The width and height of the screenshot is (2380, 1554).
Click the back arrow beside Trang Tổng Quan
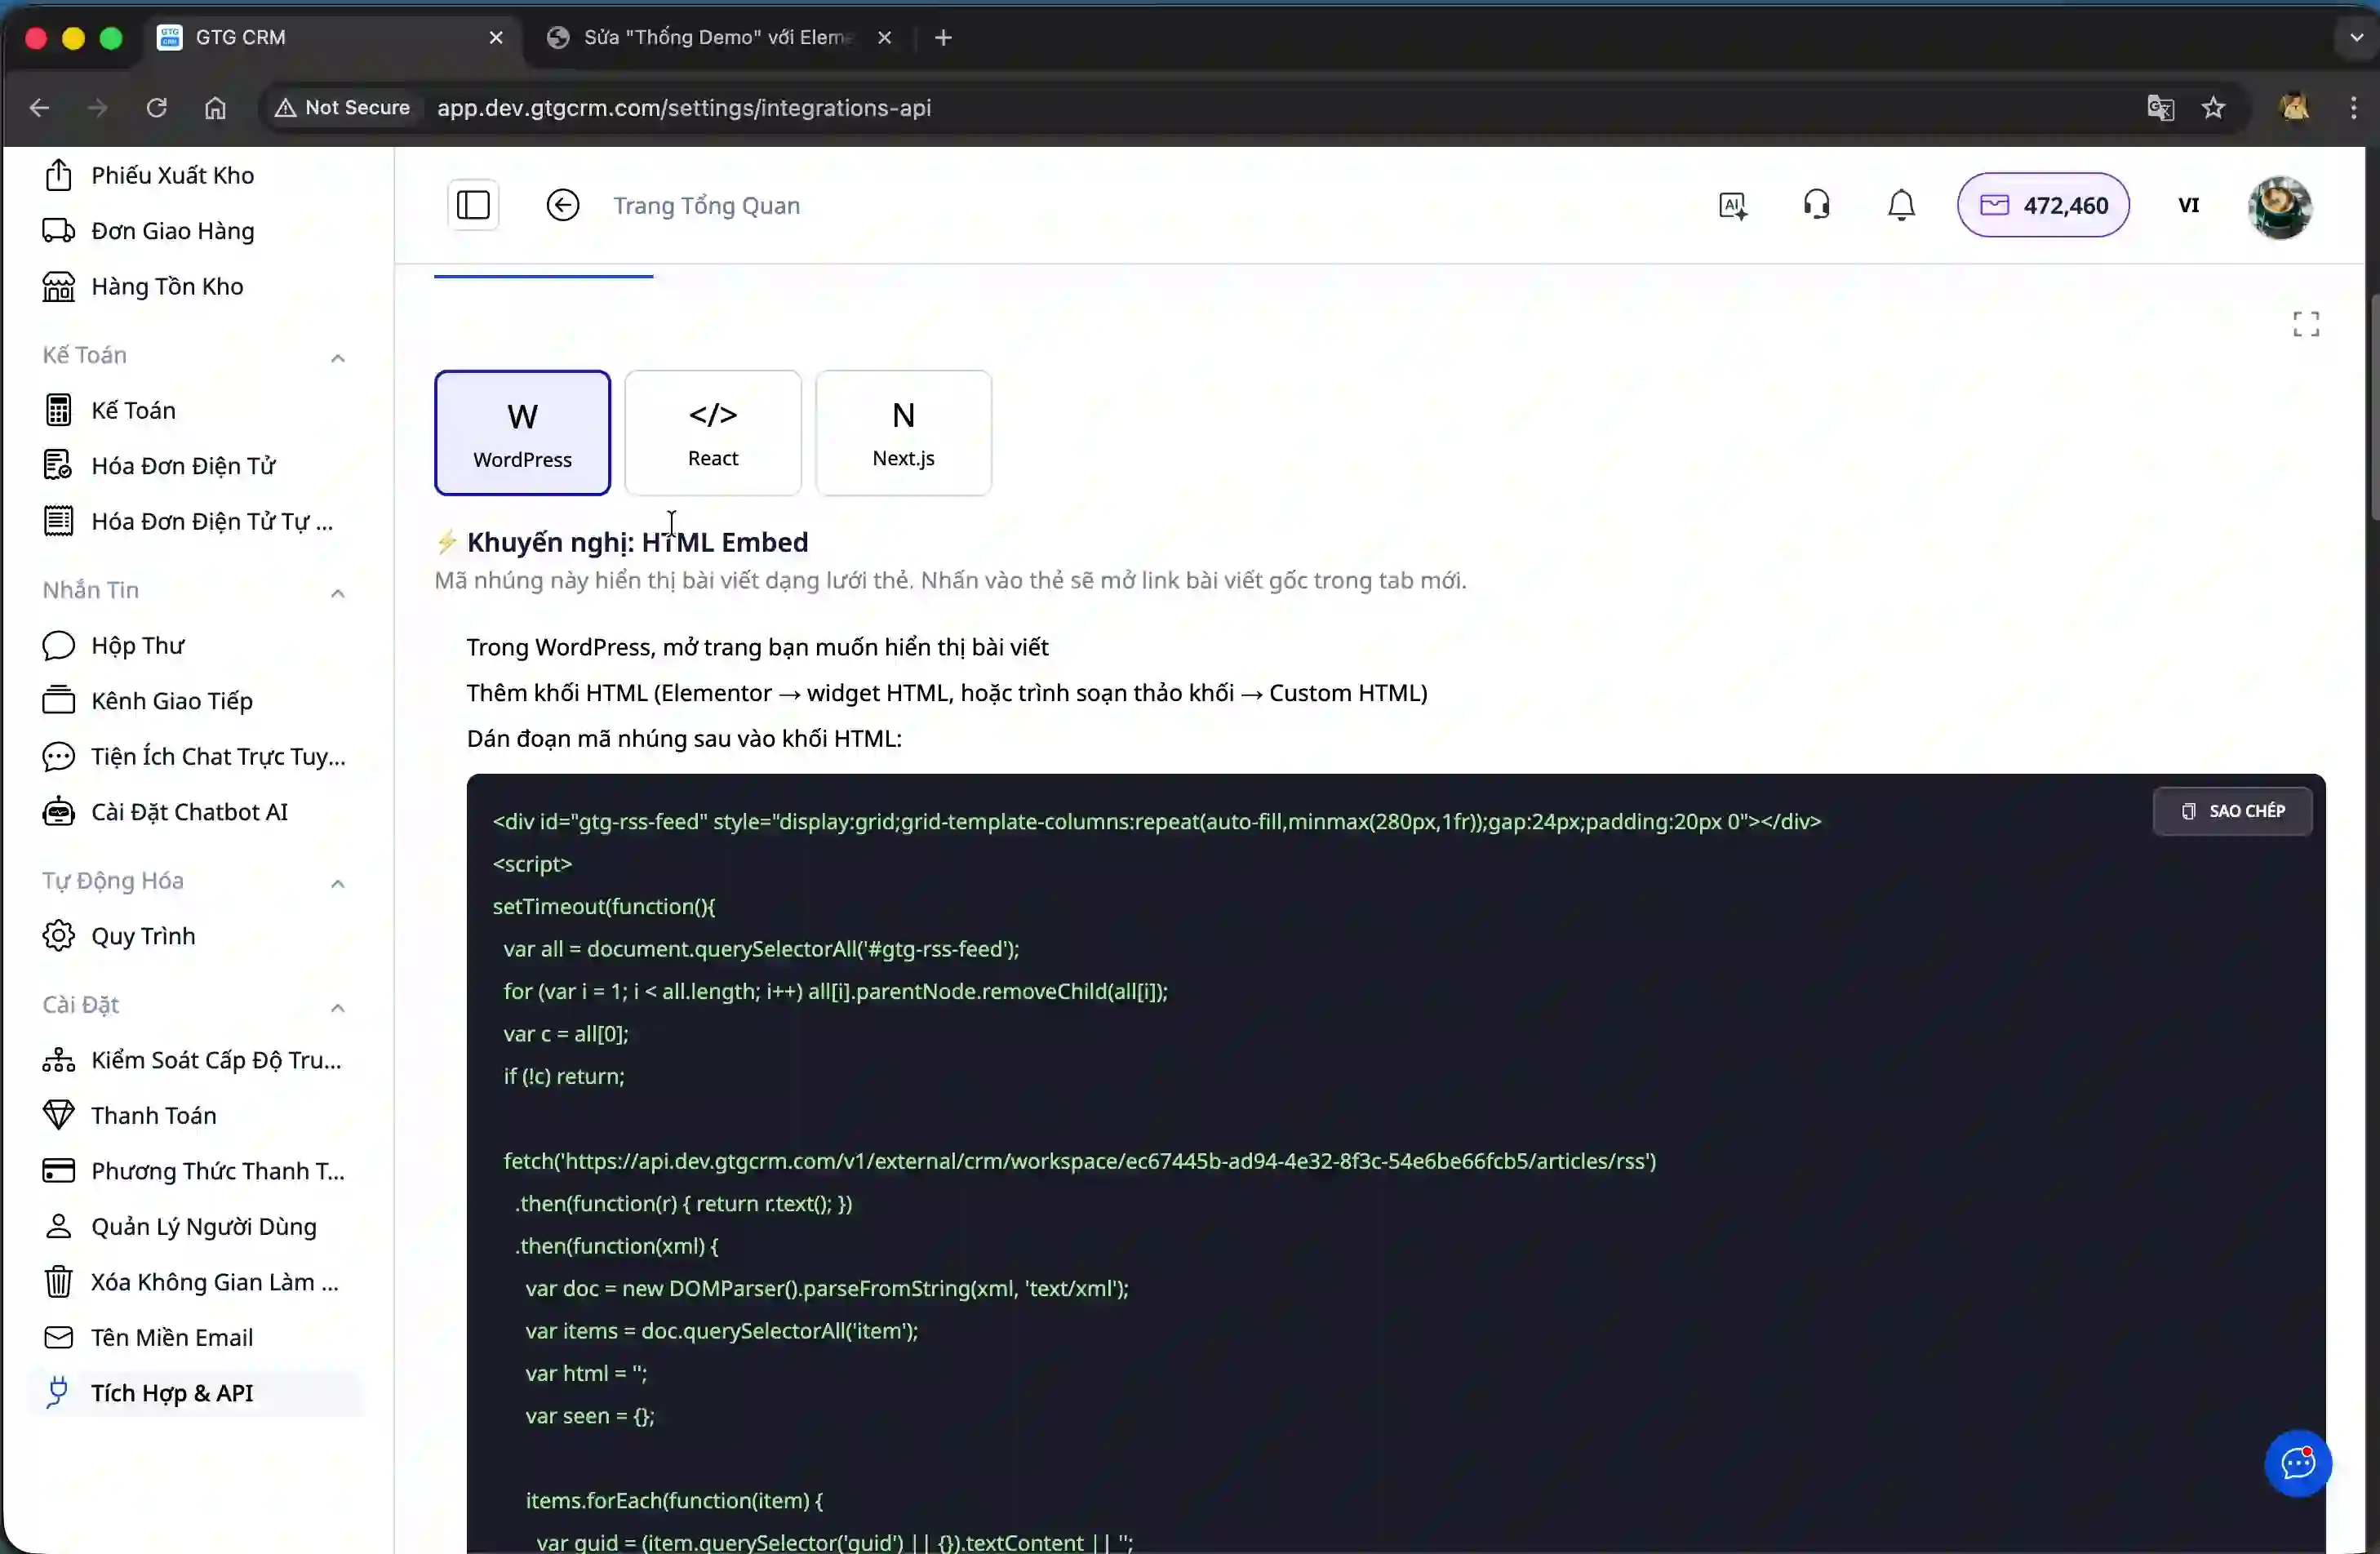pos(562,204)
